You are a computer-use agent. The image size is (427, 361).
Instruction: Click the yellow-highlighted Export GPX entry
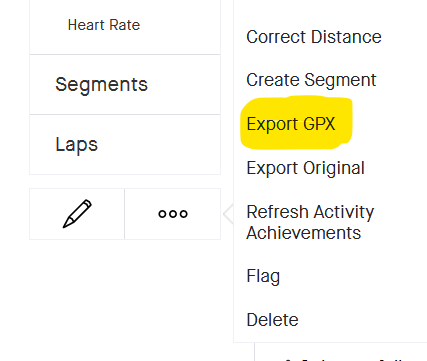[291, 124]
